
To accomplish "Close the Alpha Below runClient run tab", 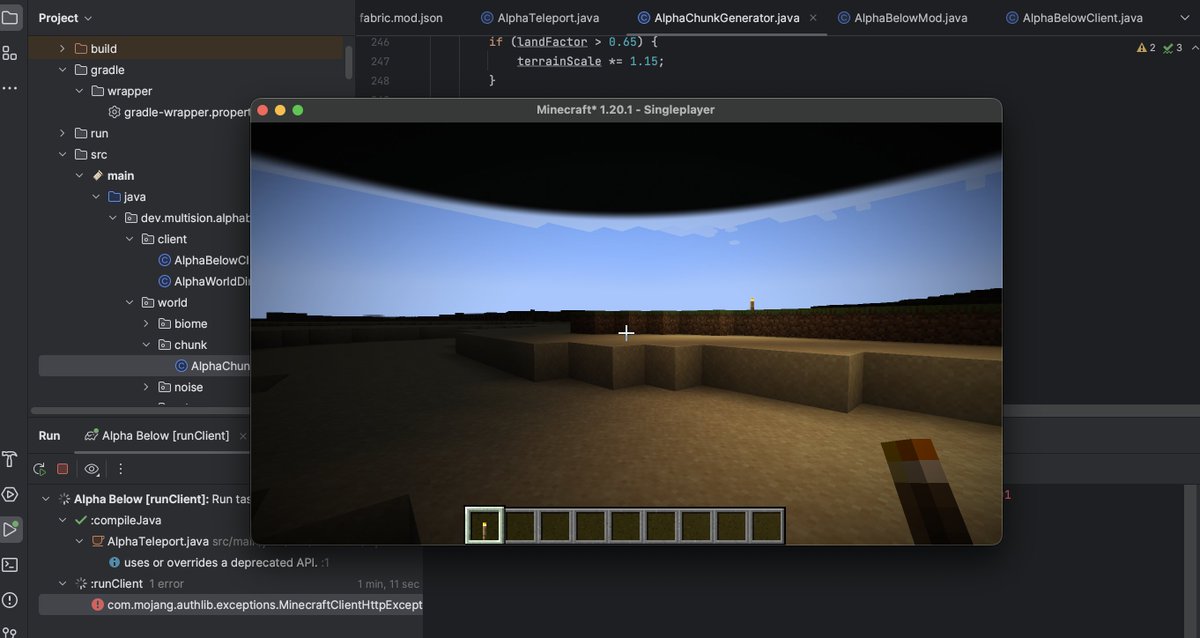I will 243,436.
